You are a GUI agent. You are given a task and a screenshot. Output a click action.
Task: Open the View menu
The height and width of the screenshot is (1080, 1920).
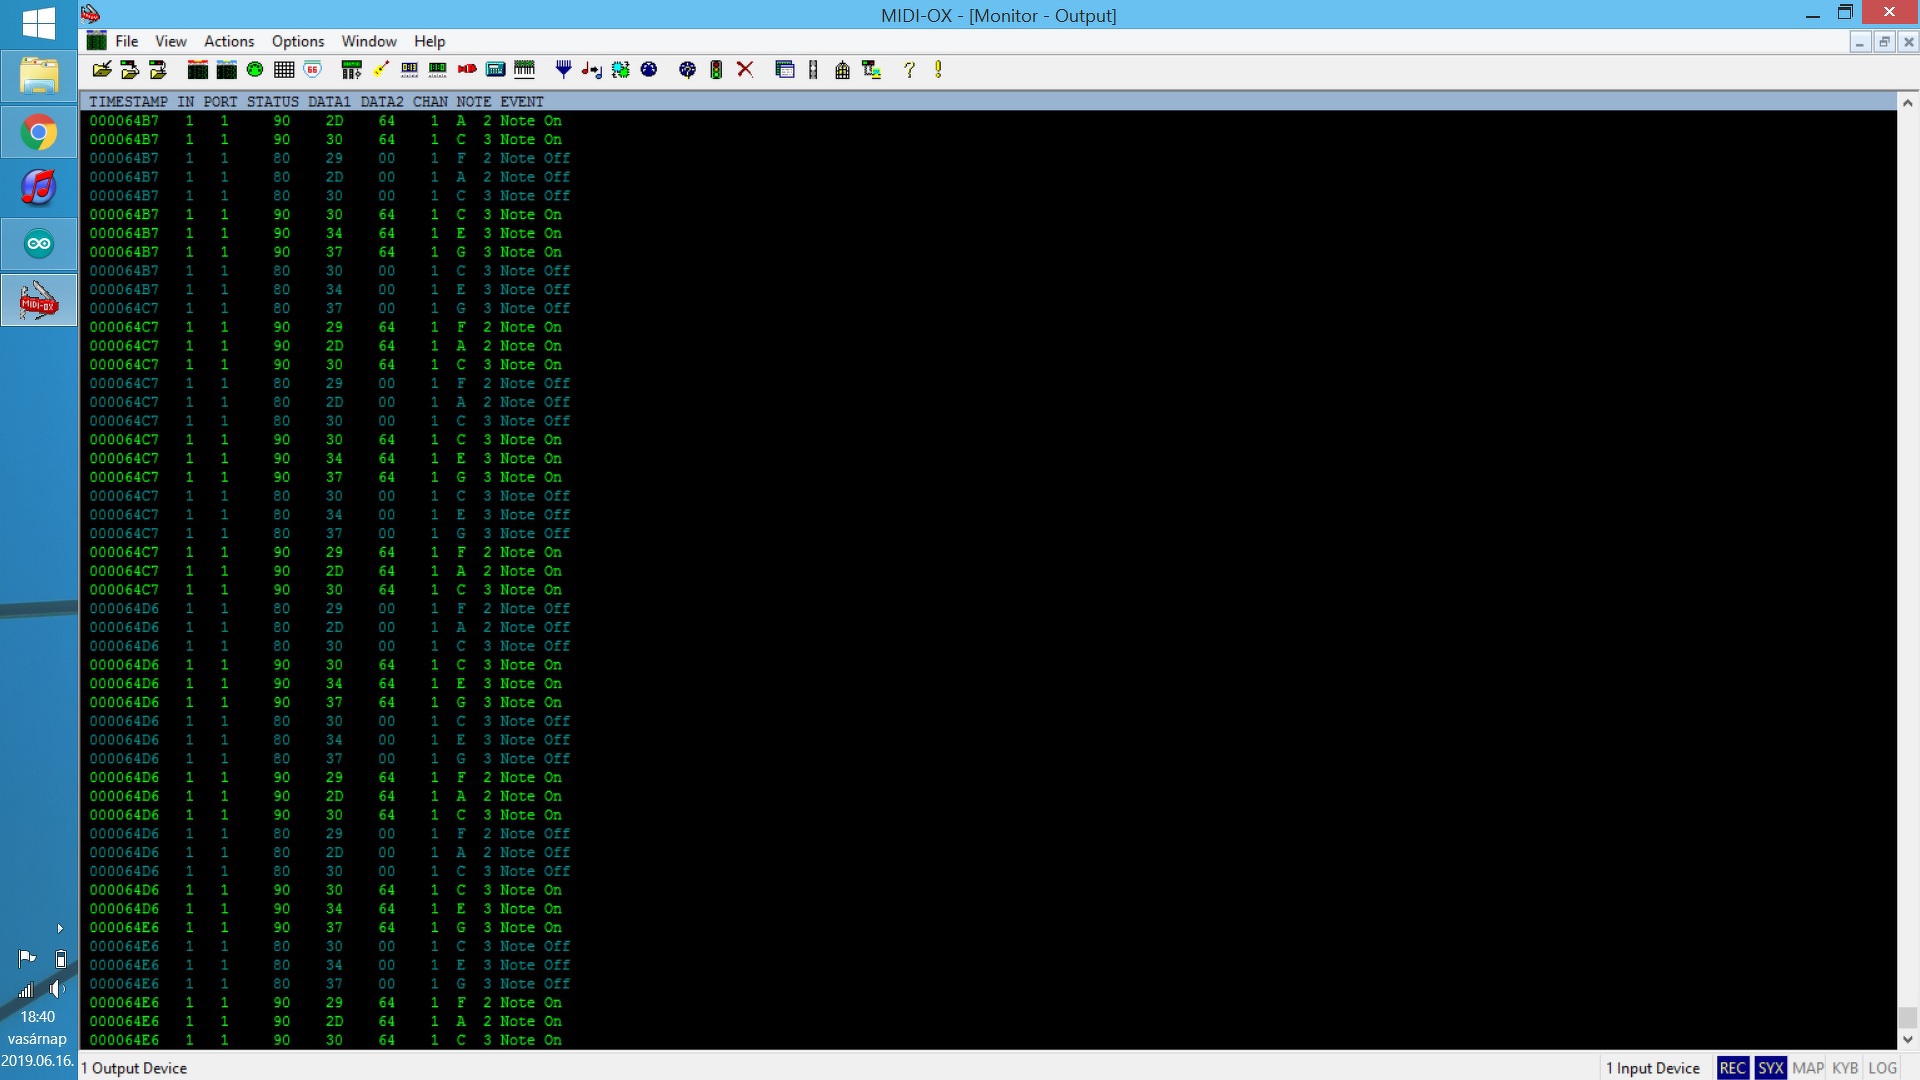click(170, 41)
